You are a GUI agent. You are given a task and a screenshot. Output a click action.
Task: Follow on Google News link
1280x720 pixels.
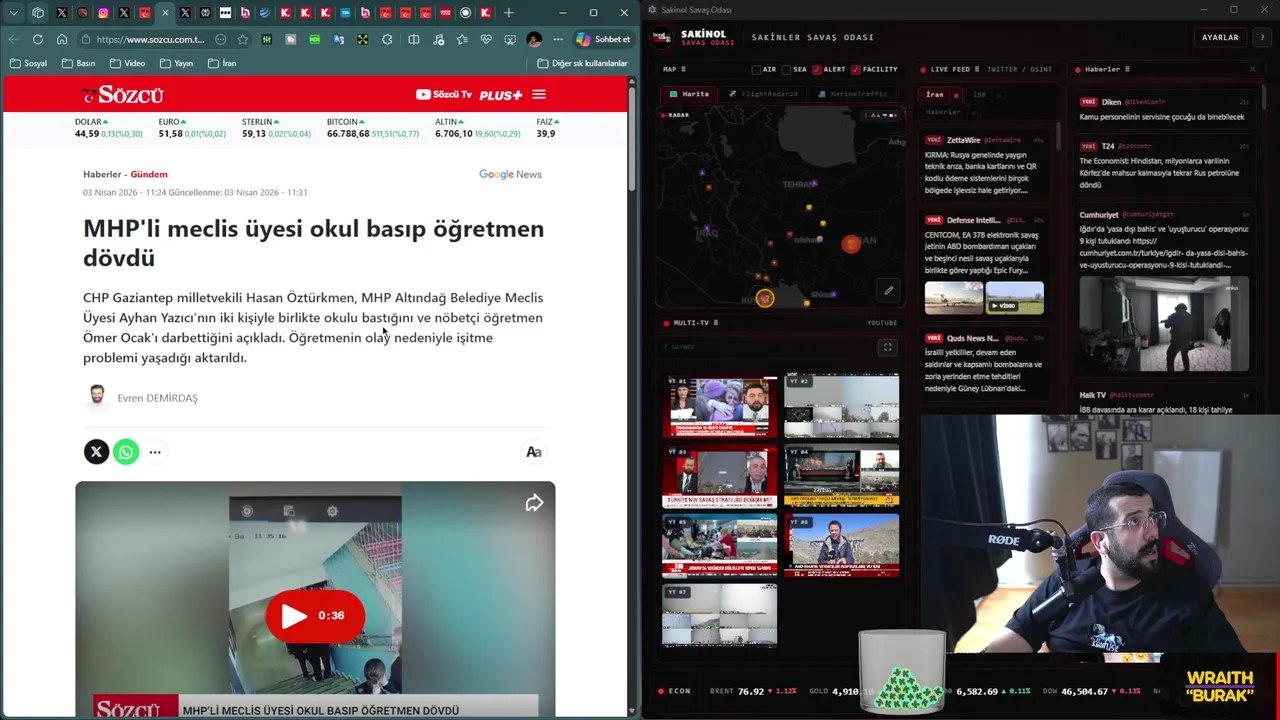510,174
